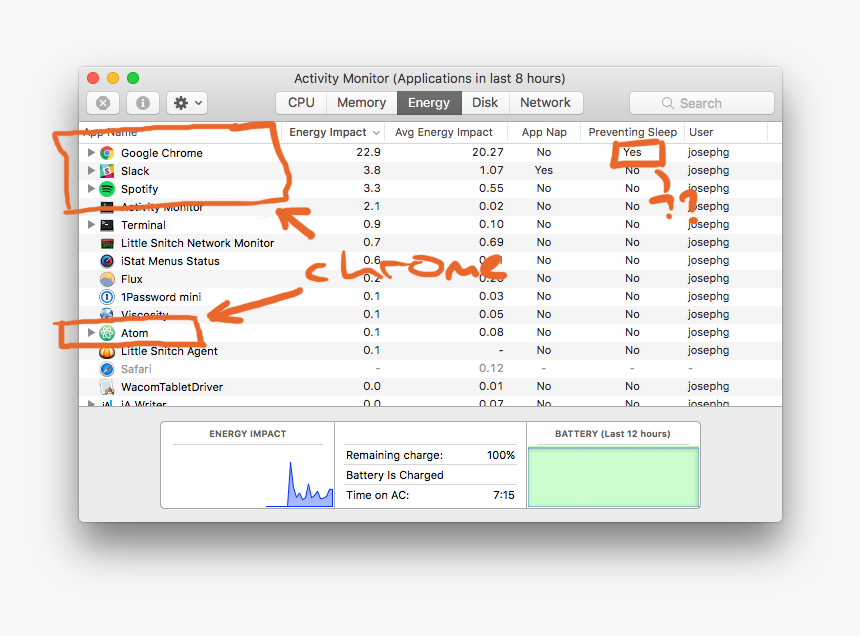Screen dimensions: 860x636
Task: Click the BATTERY (Last 12 hours) label
Action: click(613, 434)
